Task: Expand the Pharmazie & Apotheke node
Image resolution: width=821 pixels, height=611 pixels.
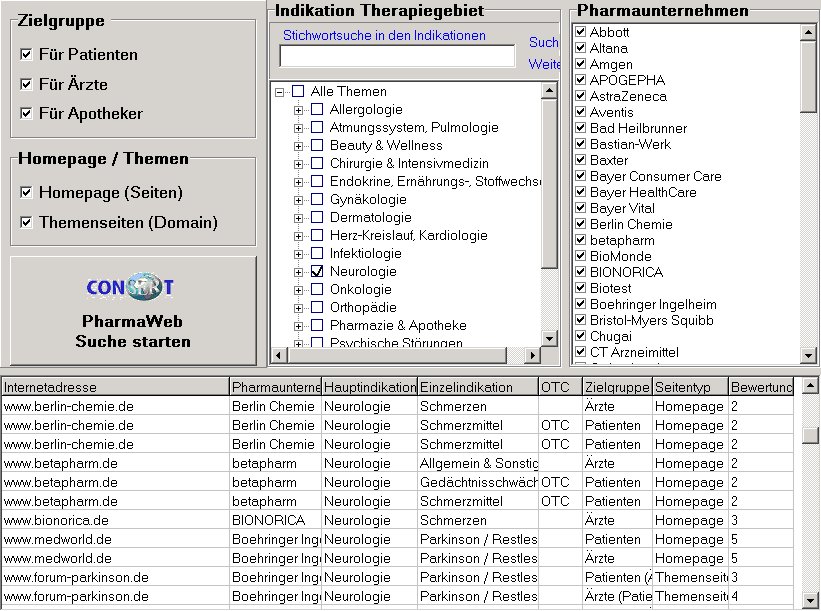Action: tap(298, 326)
